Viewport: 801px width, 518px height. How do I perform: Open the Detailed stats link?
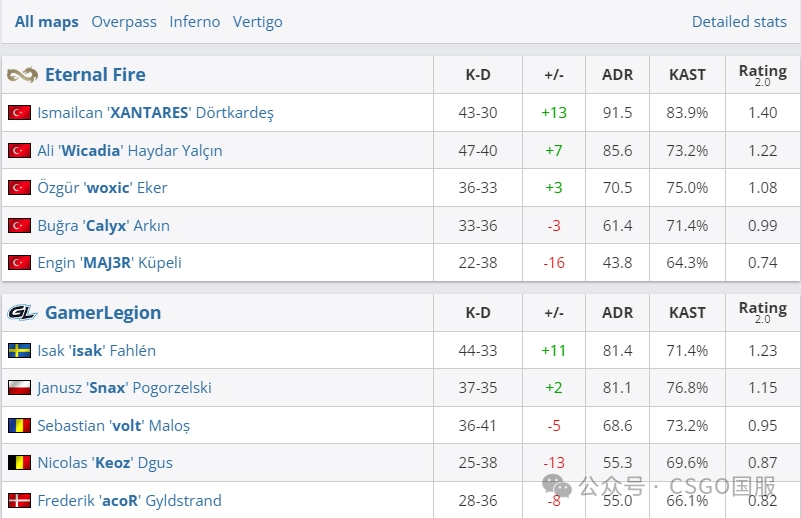click(x=739, y=21)
